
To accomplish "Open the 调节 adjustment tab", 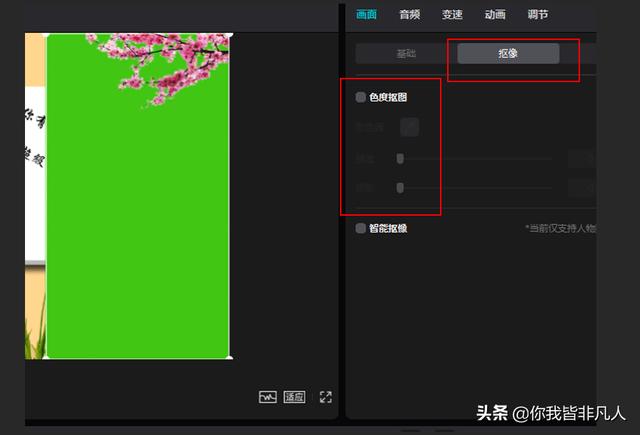I will 538,15.
